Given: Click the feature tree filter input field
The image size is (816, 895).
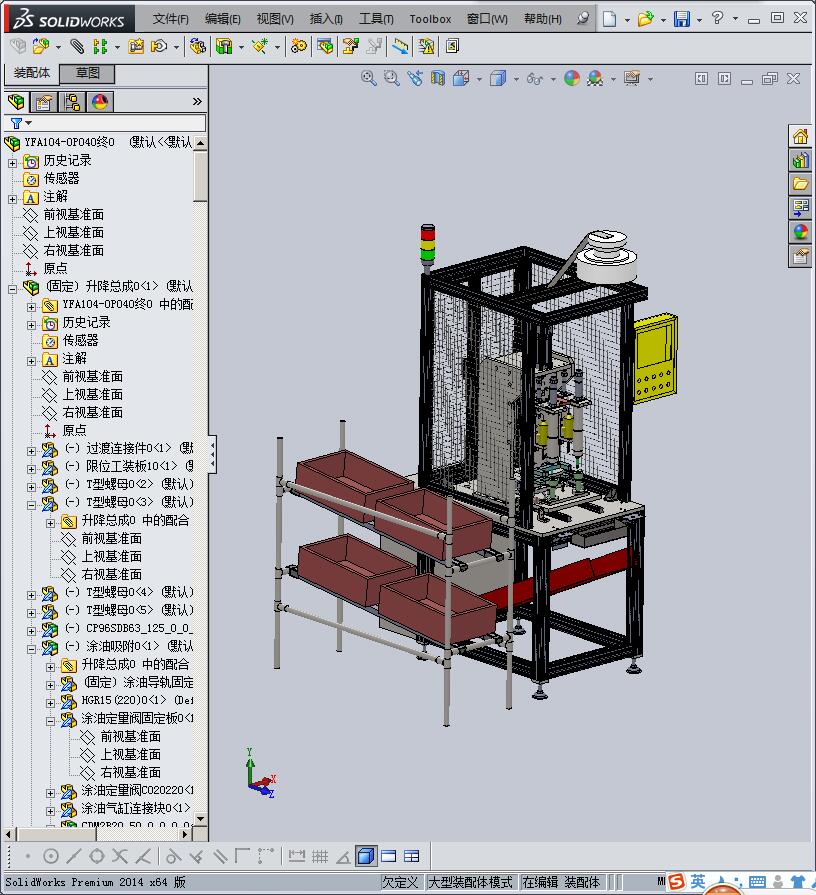Looking at the screenshot, I should pos(105,123).
